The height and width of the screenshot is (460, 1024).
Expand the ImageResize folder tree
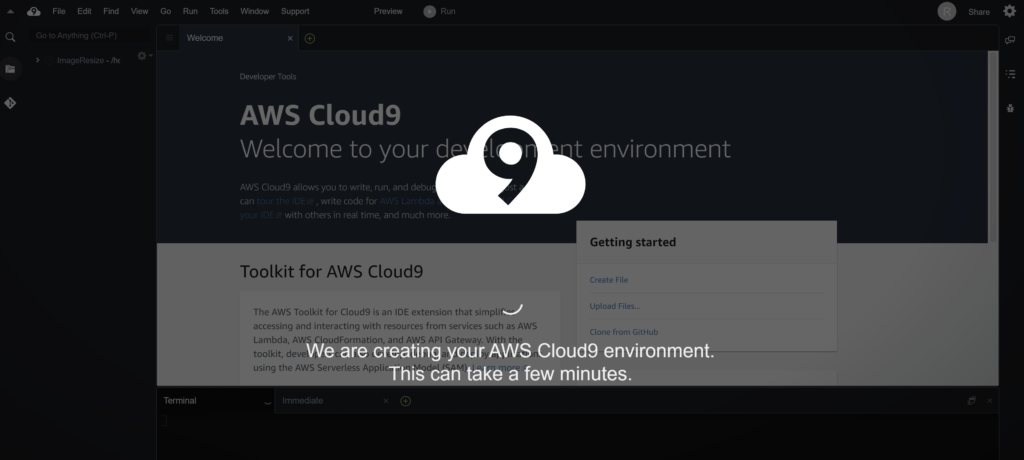(38, 60)
